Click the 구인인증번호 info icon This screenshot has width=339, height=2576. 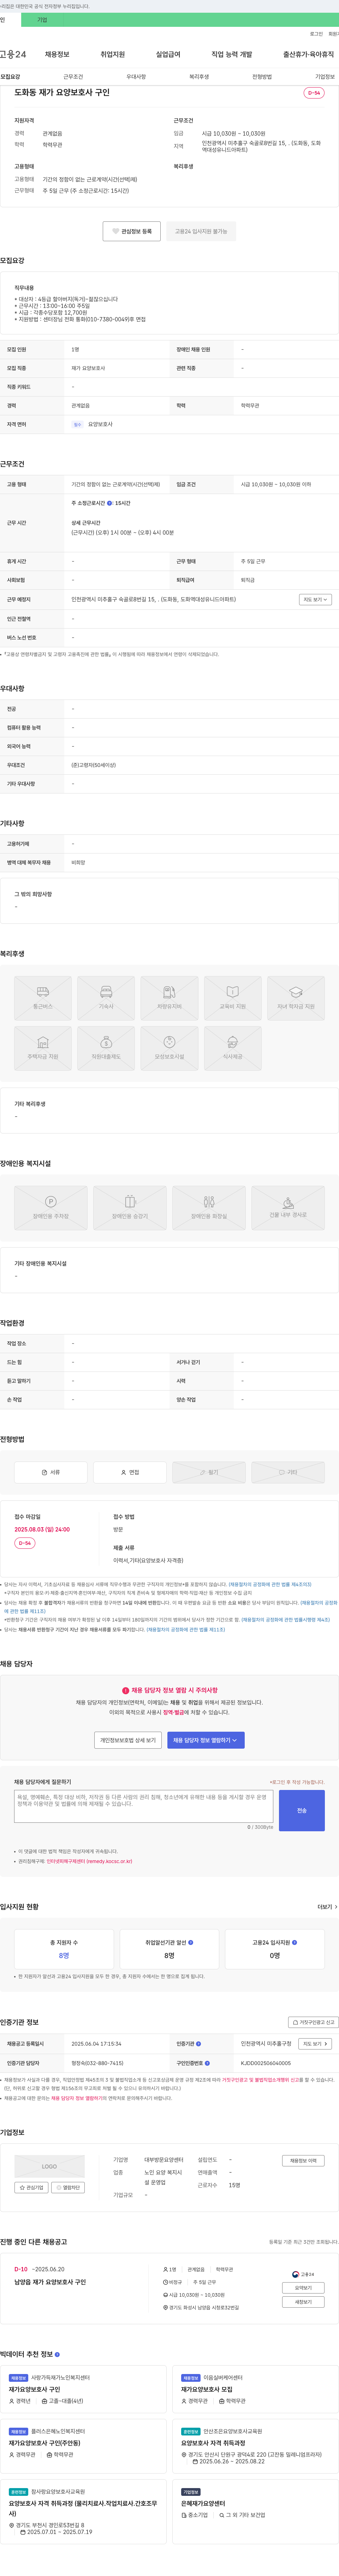click(x=207, y=2063)
